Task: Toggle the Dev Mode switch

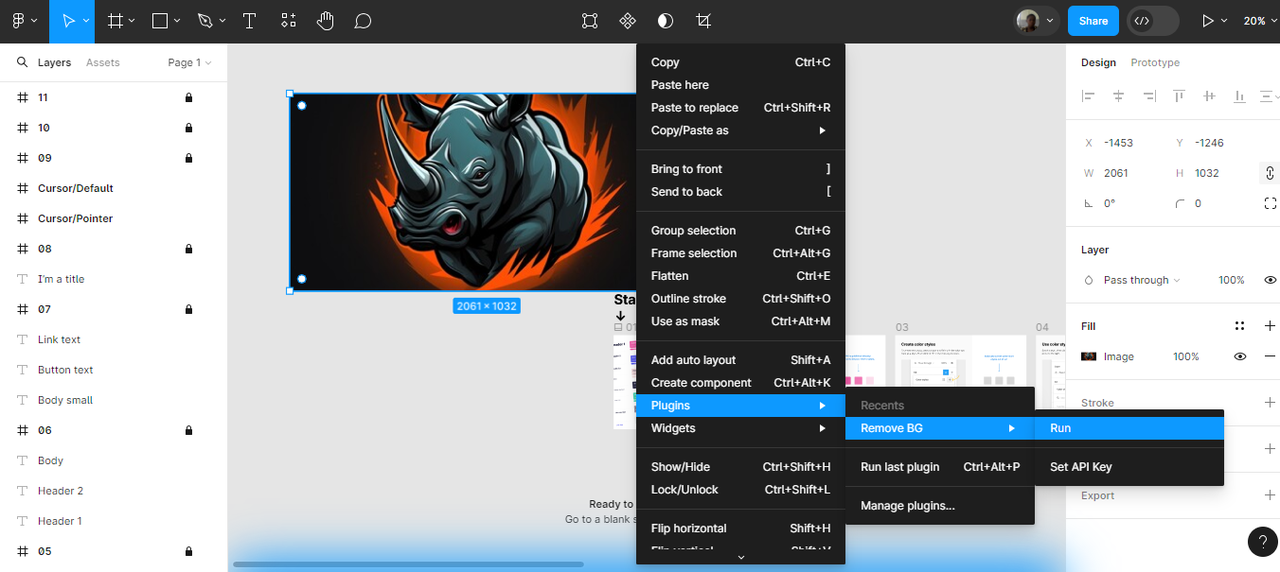Action: (x=1153, y=21)
